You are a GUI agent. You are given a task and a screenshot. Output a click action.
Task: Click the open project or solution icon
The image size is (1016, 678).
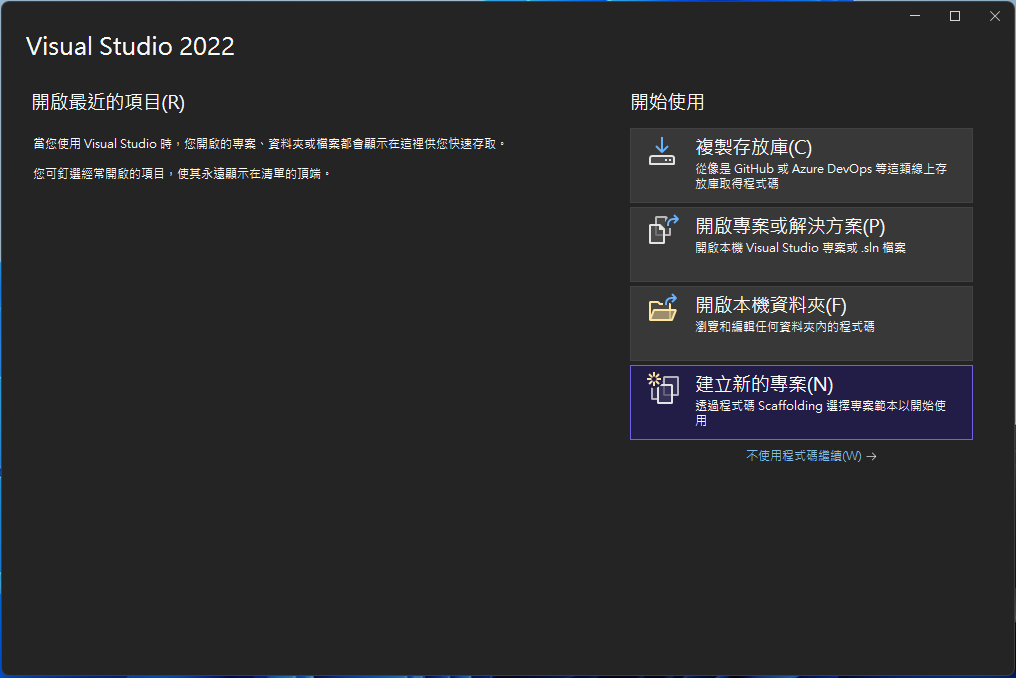663,229
